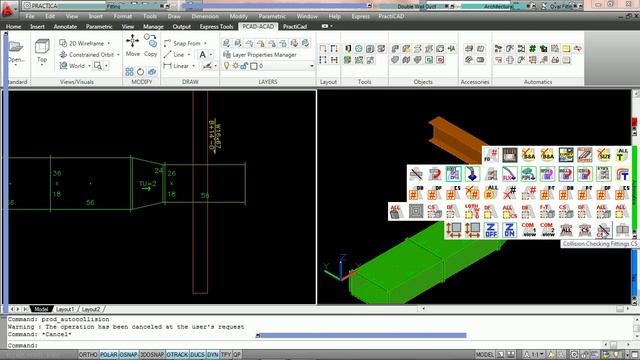Click the concentric squares icon

click(x=416, y=211)
